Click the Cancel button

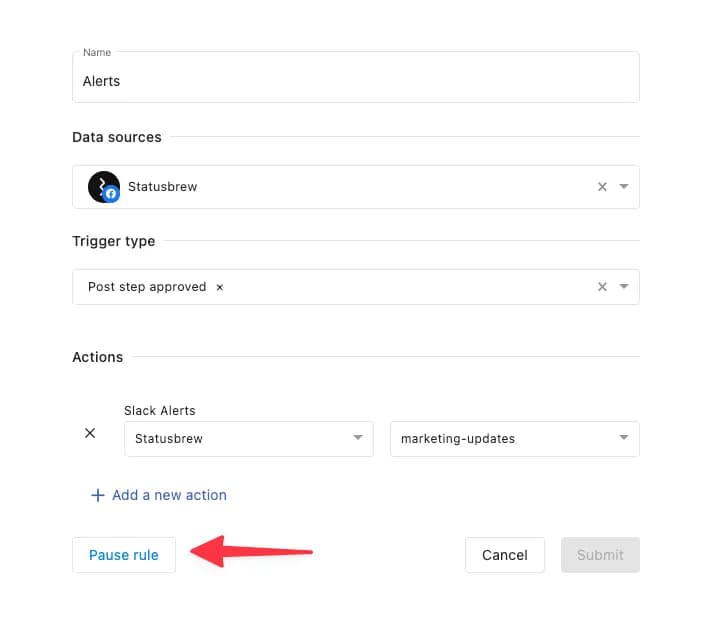point(505,555)
